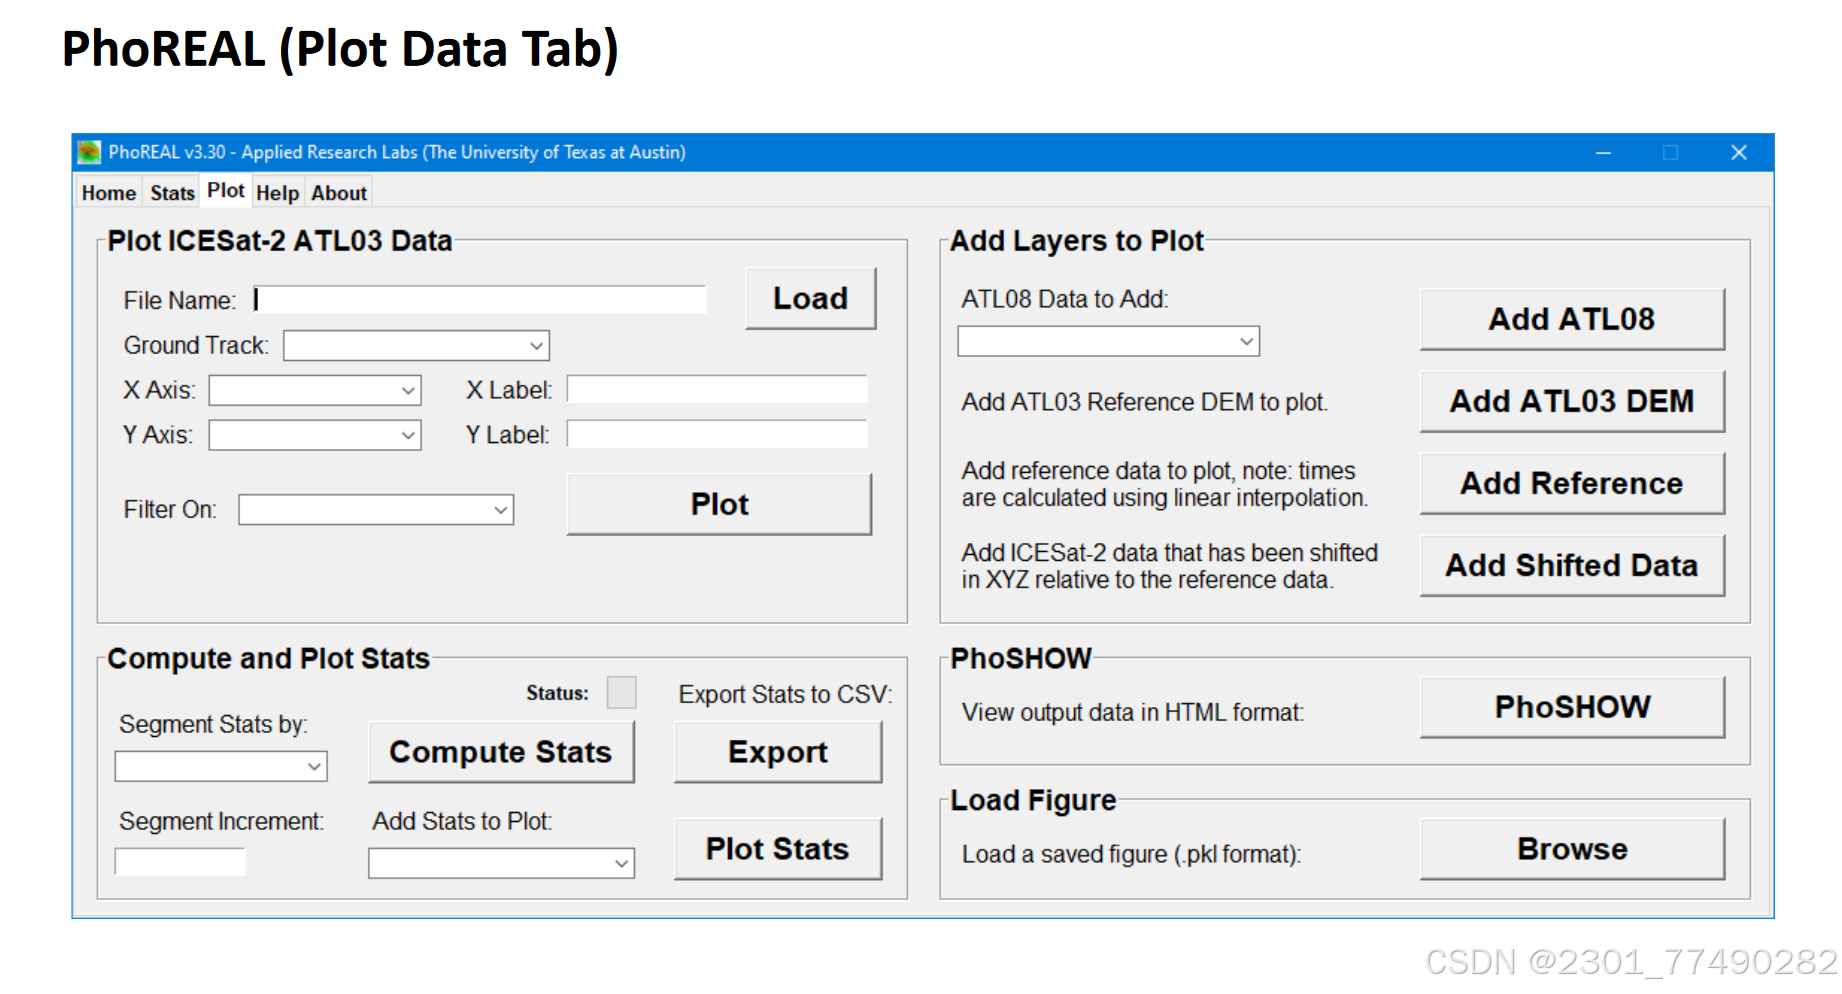Click the Compute Stats button
The height and width of the screenshot is (994, 1842).
point(501,752)
